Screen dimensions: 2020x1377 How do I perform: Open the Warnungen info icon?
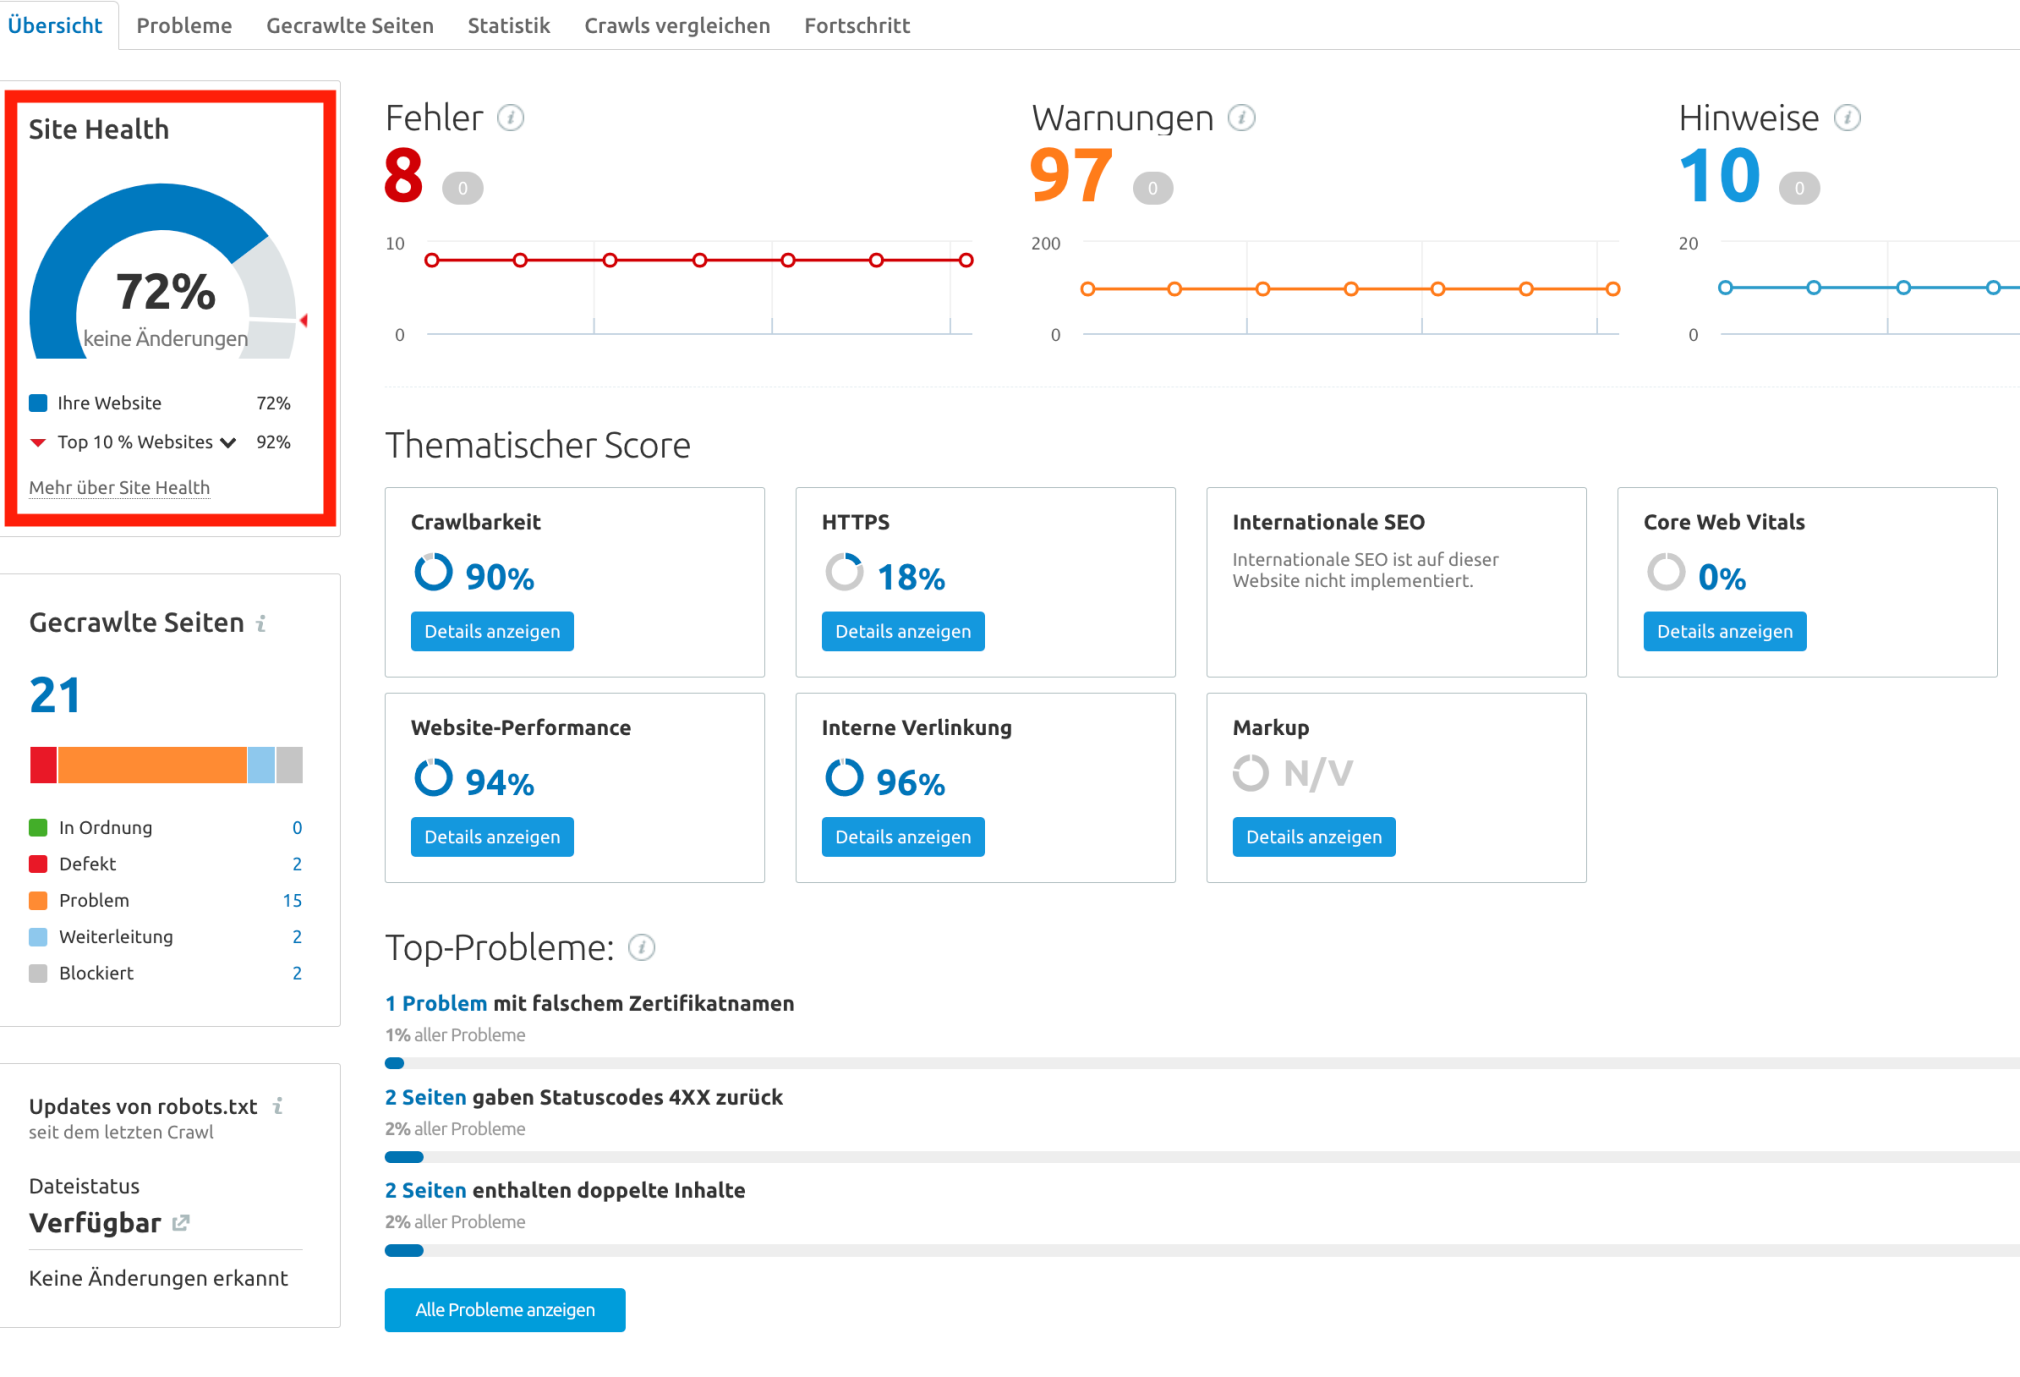click(x=1242, y=118)
